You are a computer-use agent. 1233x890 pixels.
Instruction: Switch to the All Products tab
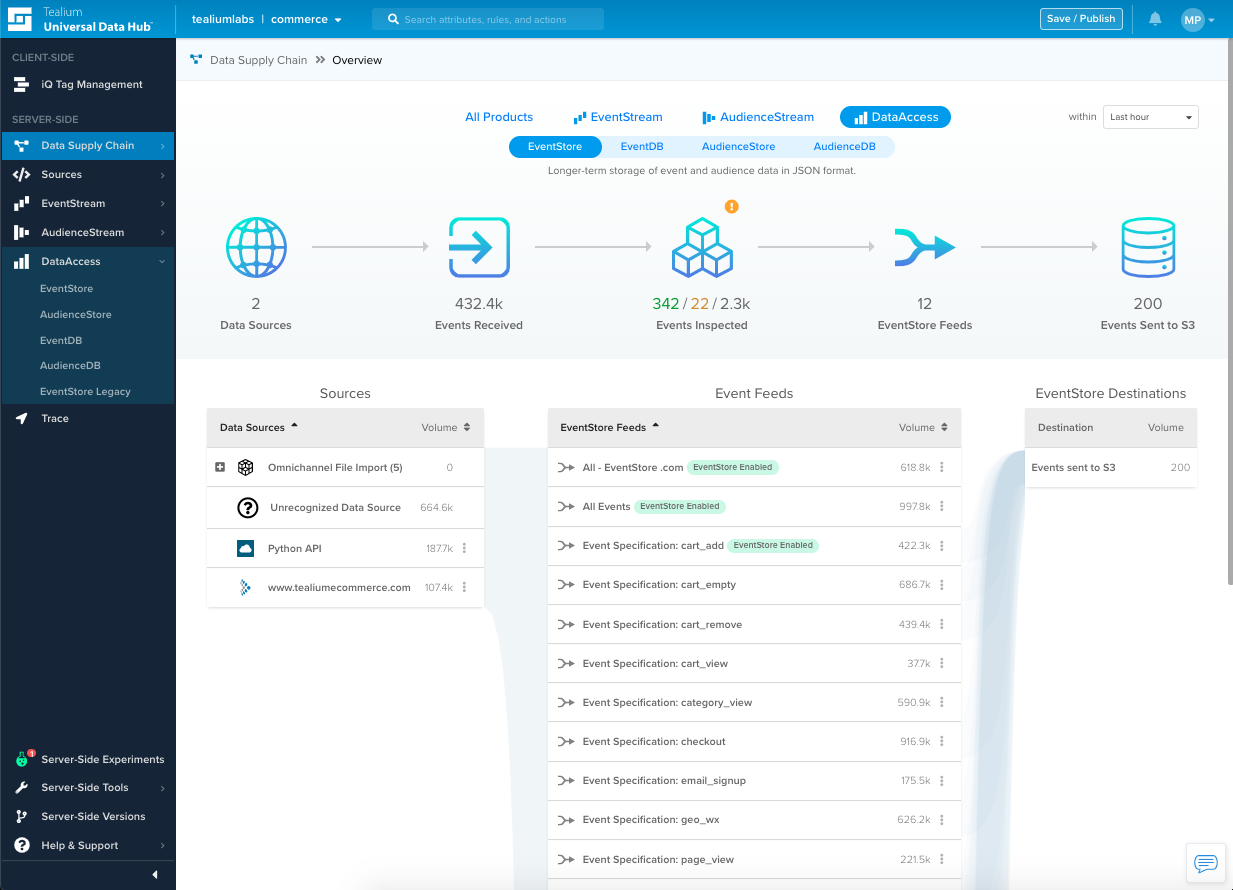[499, 117]
